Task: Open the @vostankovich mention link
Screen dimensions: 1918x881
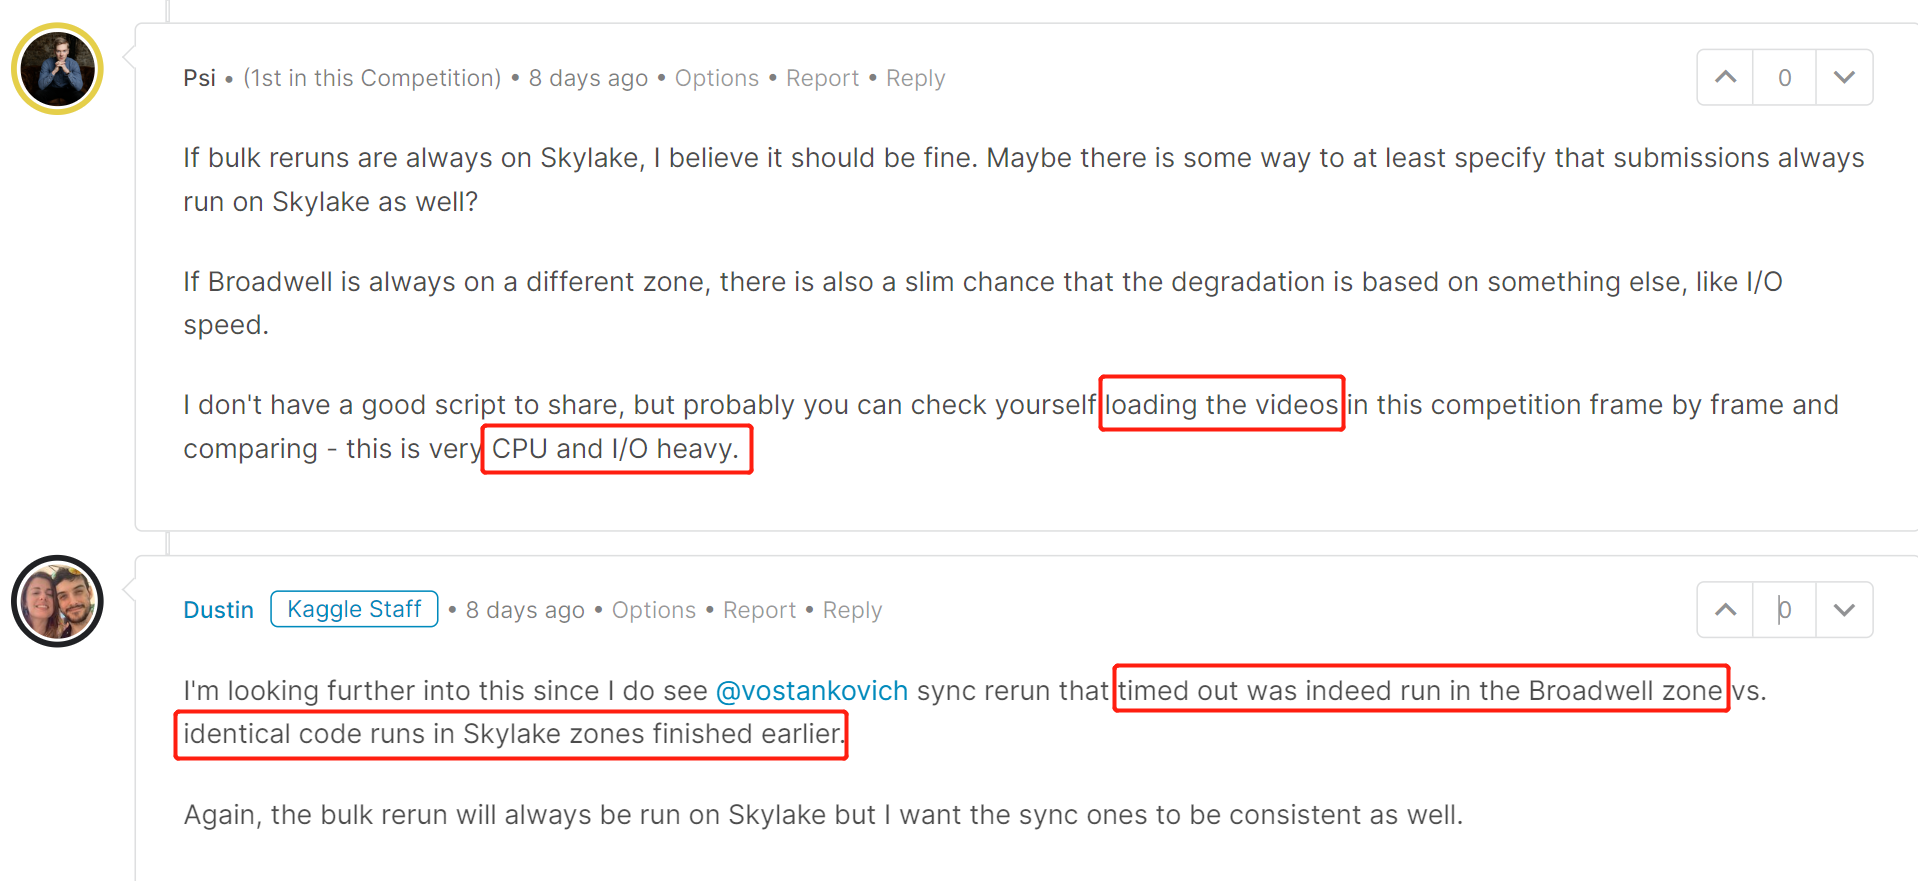Action: [812, 691]
